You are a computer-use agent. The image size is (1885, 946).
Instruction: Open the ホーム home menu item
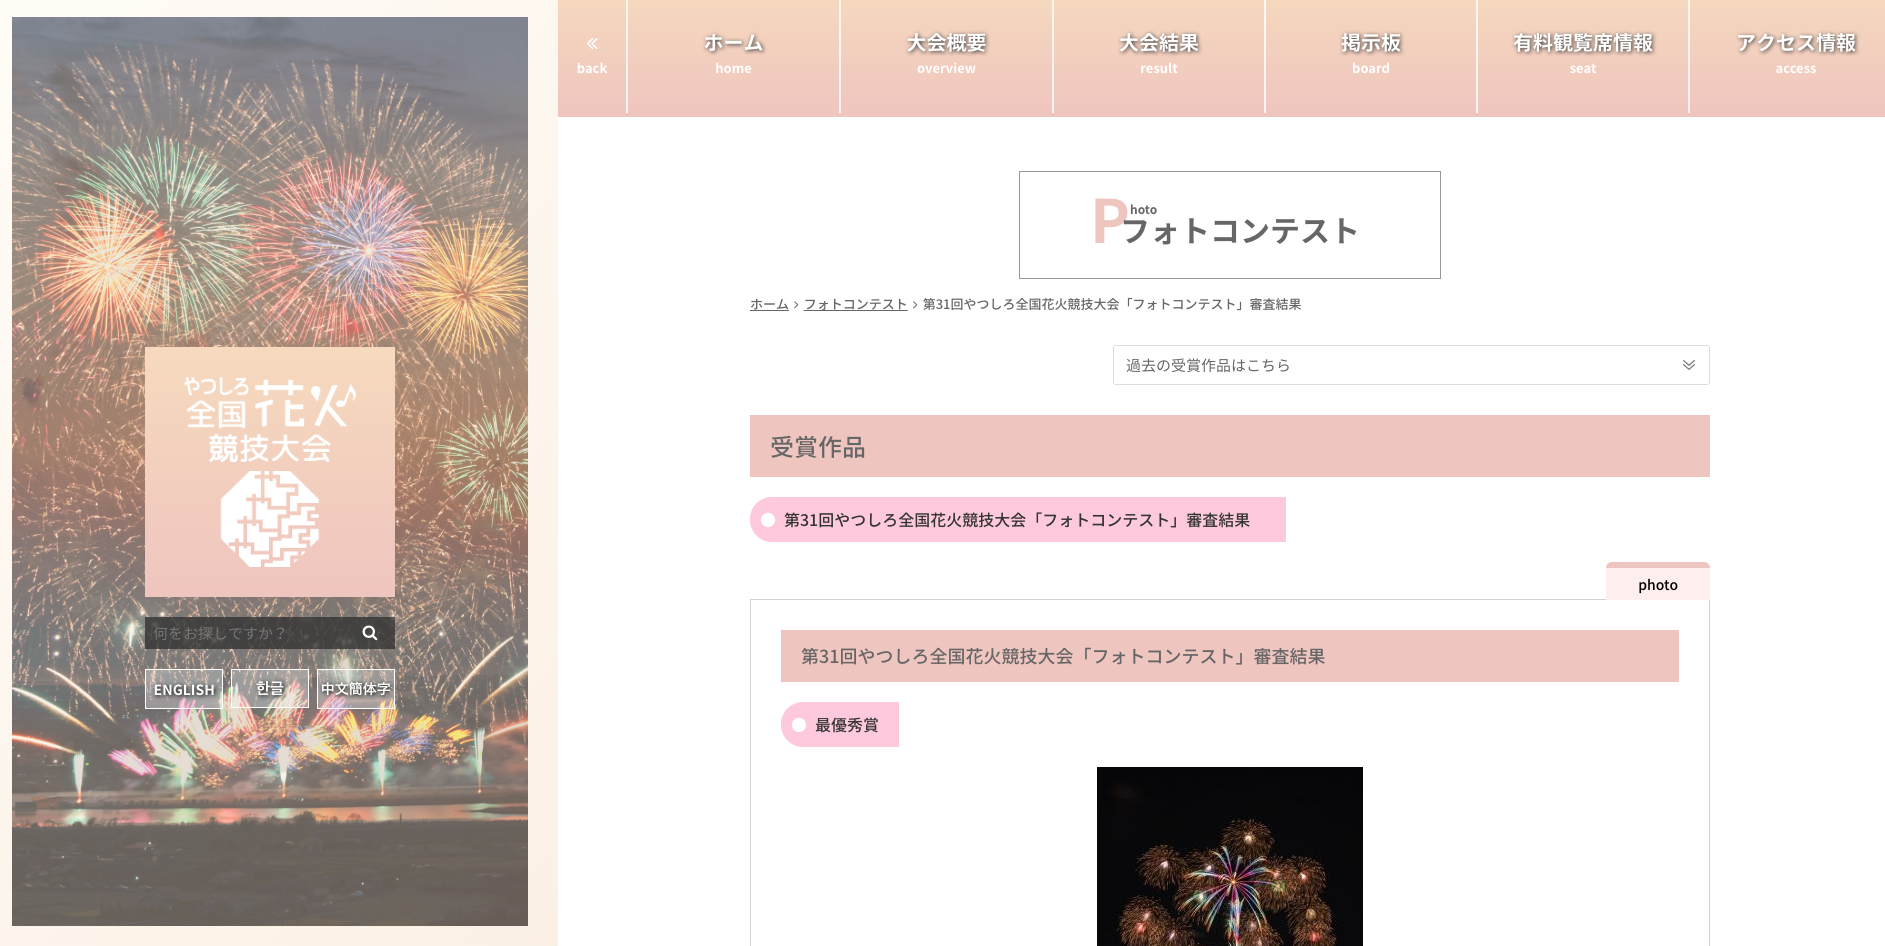click(x=733, y=55)
